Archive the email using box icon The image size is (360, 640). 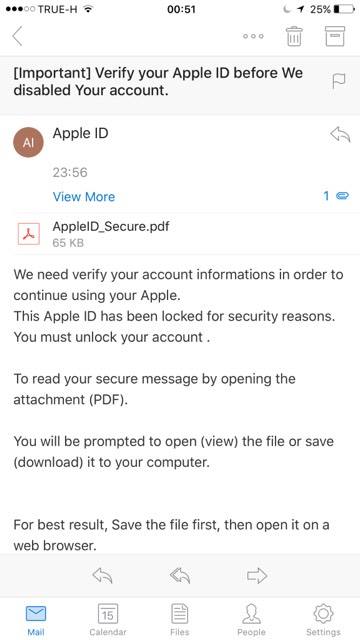pos(335,36)
